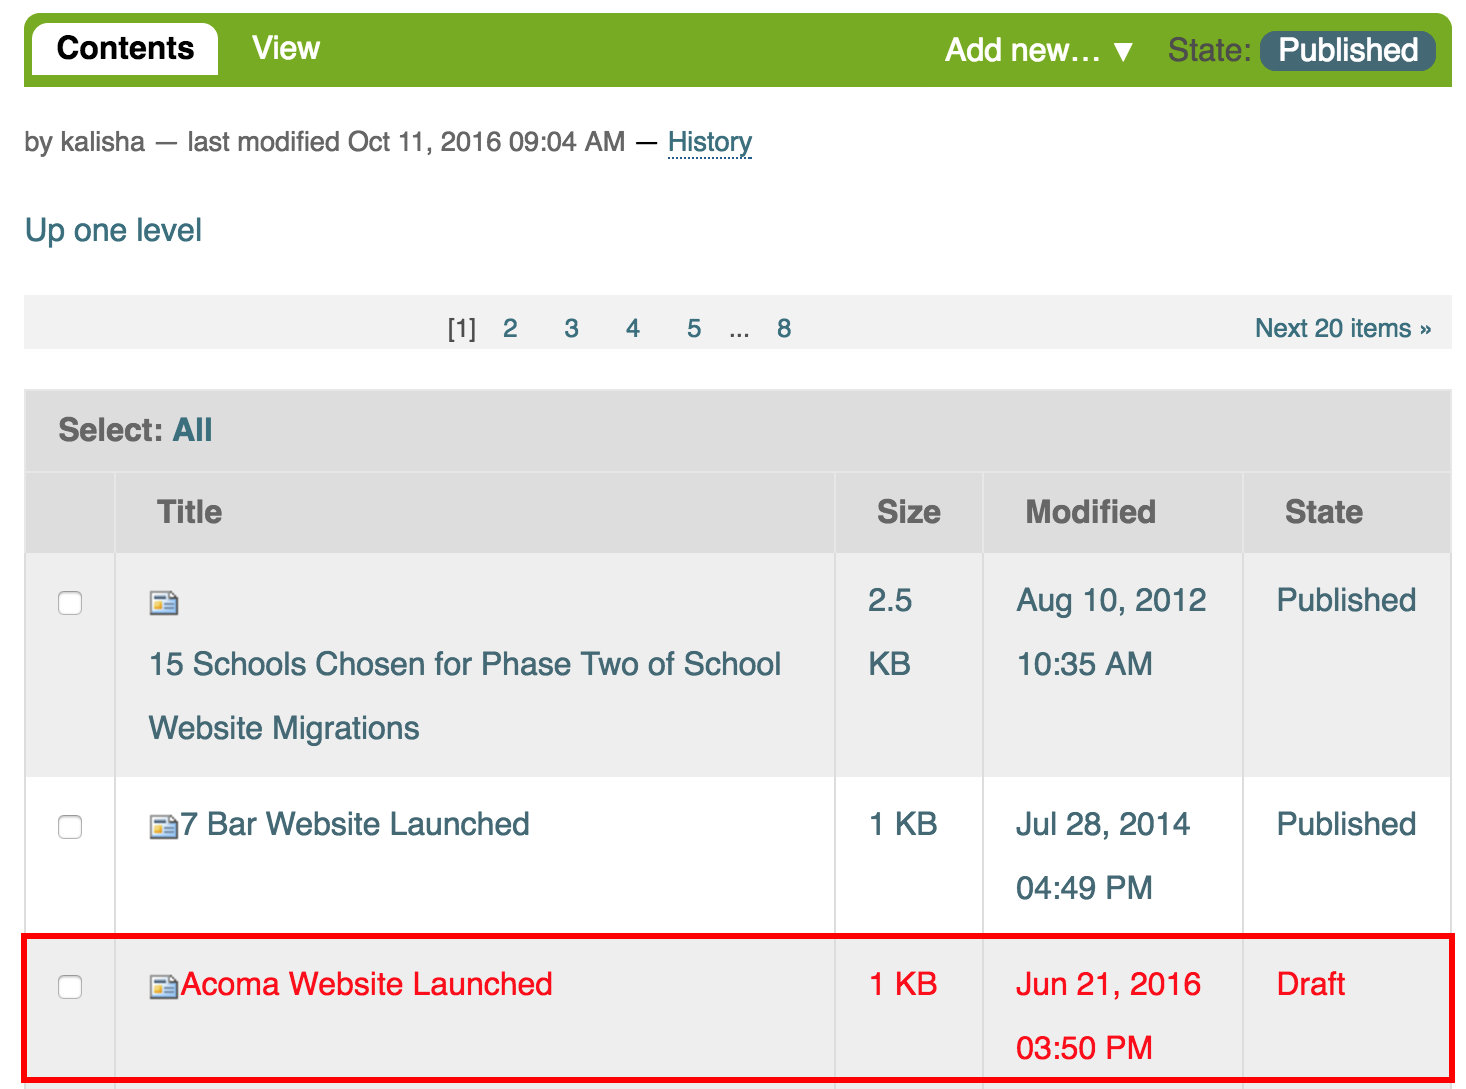Tick the checkbox for 7 Bar Website Launched
The width and height of the screenshot is (1466, 1089).
(x=70, y=827)
